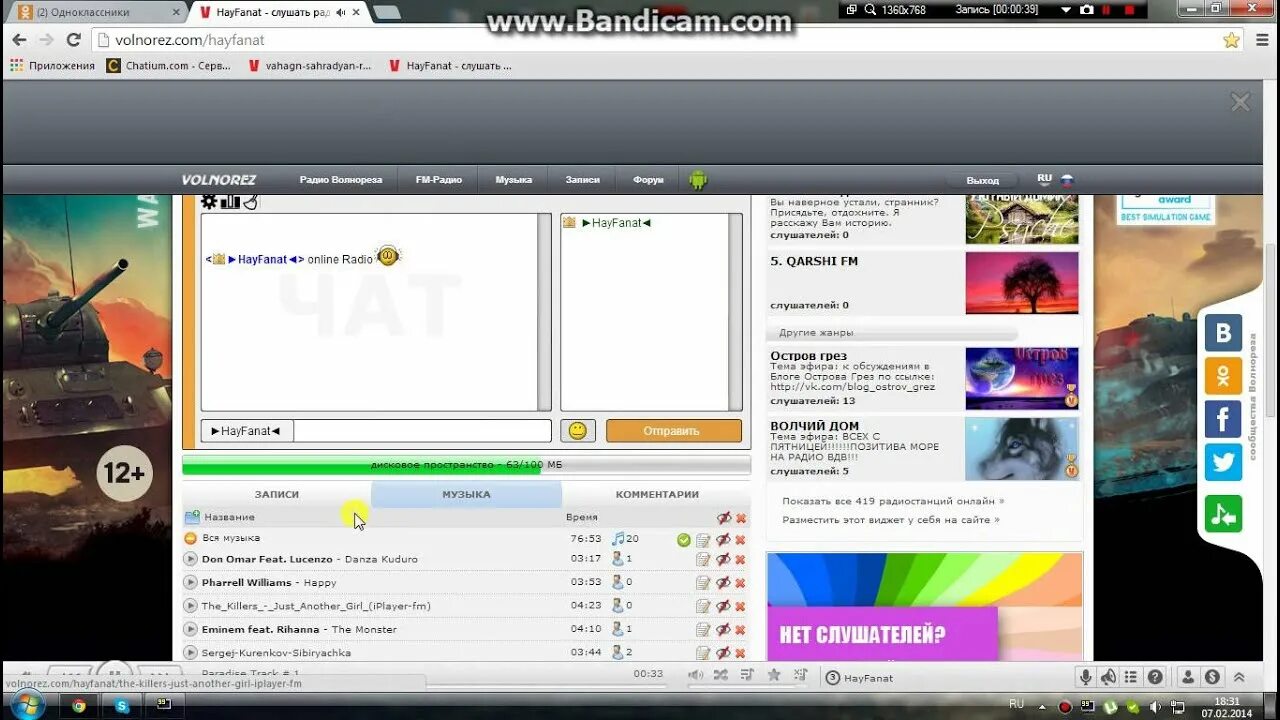Toggle the player shuffle icon
Image resolution: width=1280 pixels, height=720 pixels.
coord(720,676)
